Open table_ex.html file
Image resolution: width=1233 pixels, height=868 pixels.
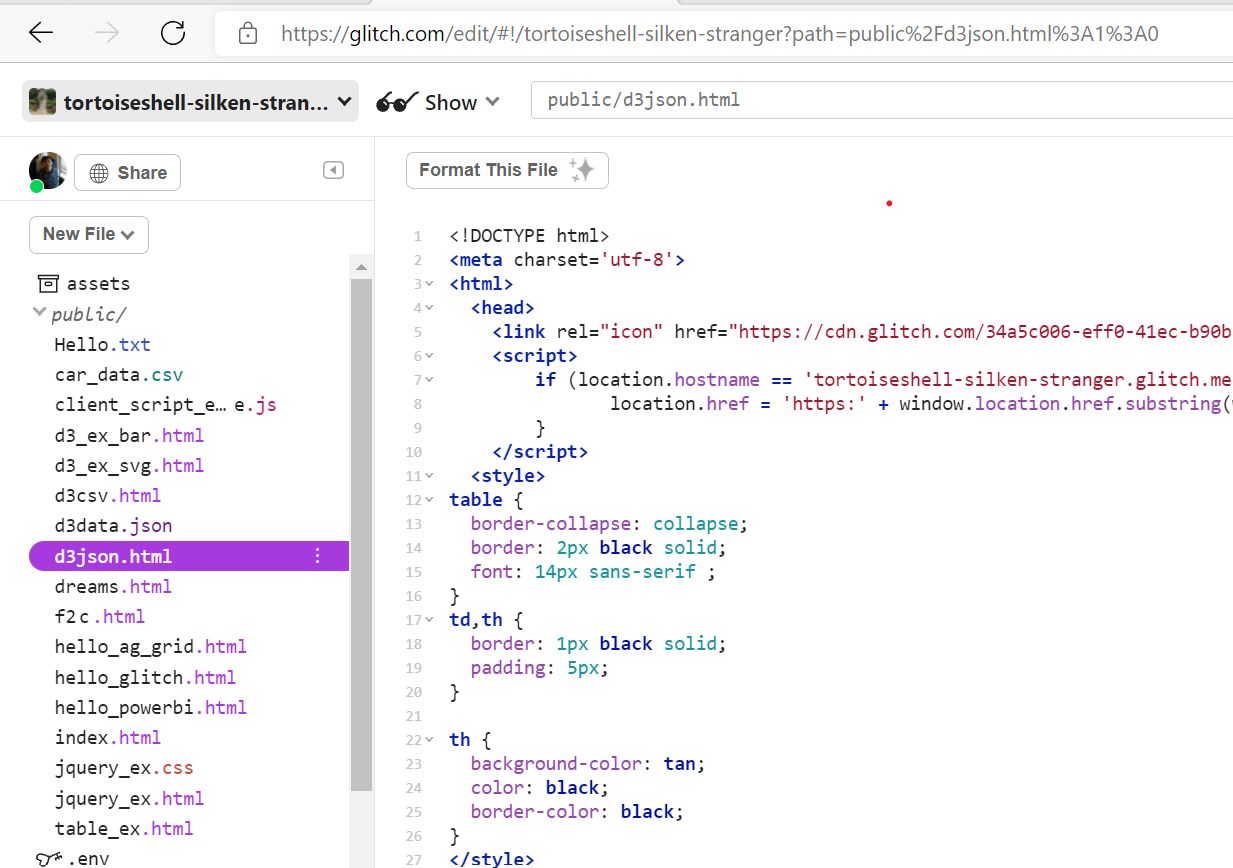coord(124,828)
